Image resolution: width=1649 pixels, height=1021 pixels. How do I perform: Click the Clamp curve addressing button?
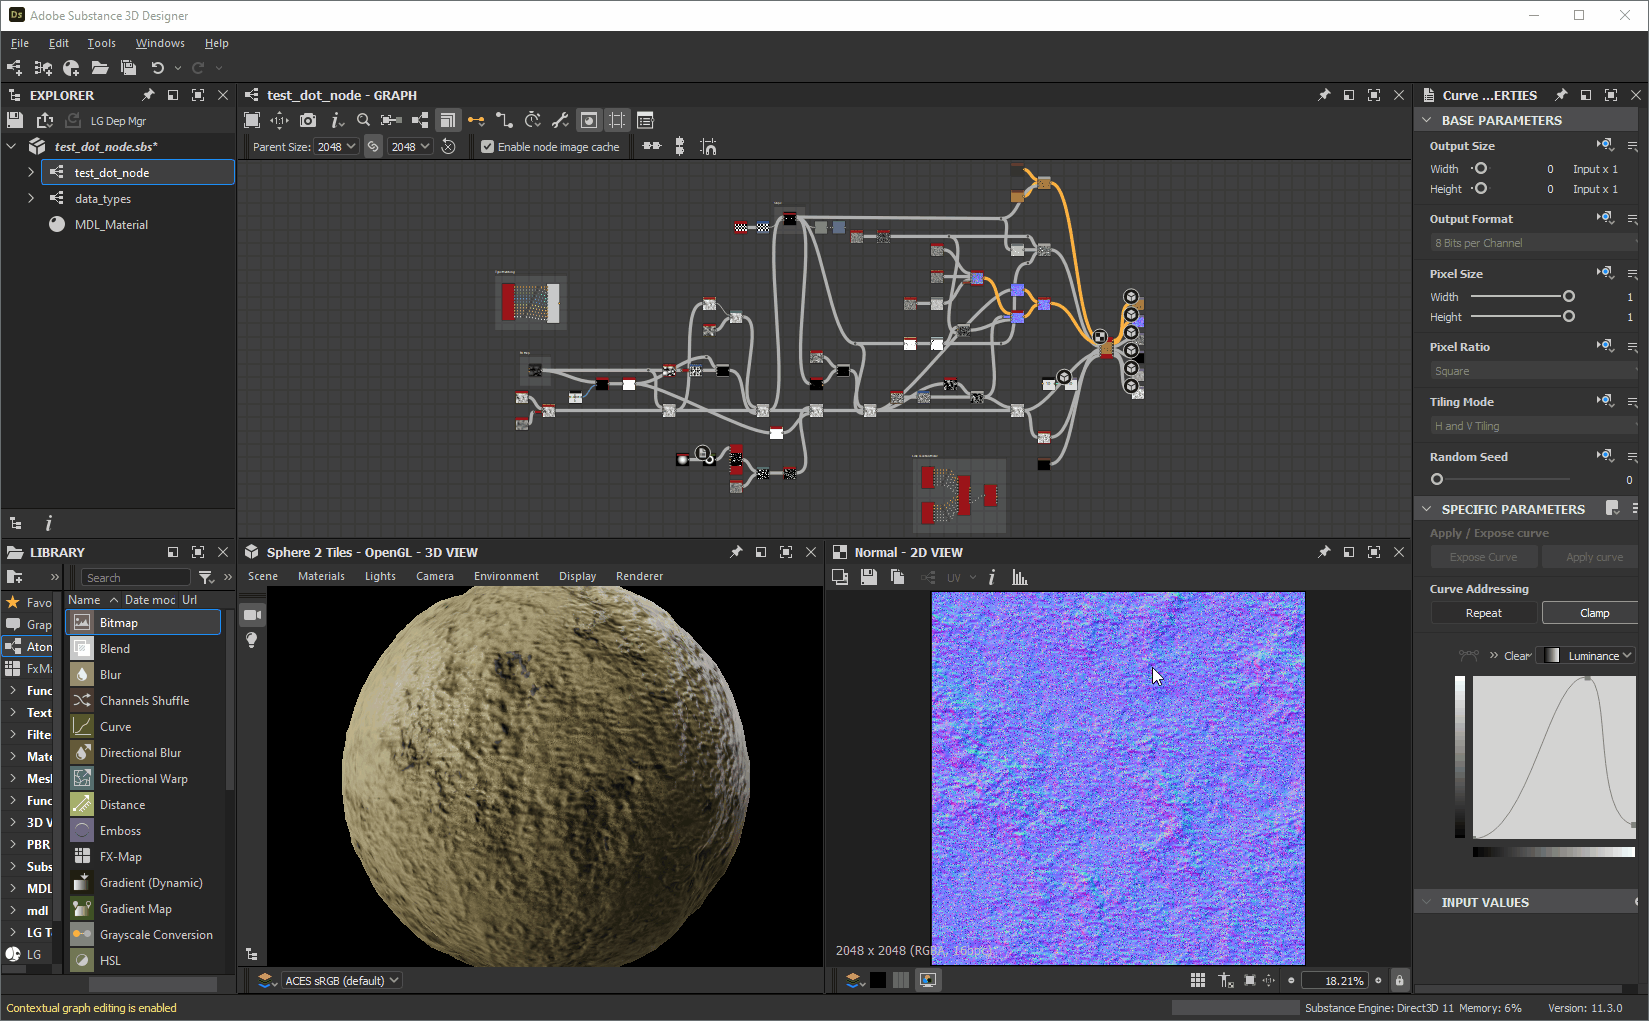tap(1594, 613)
